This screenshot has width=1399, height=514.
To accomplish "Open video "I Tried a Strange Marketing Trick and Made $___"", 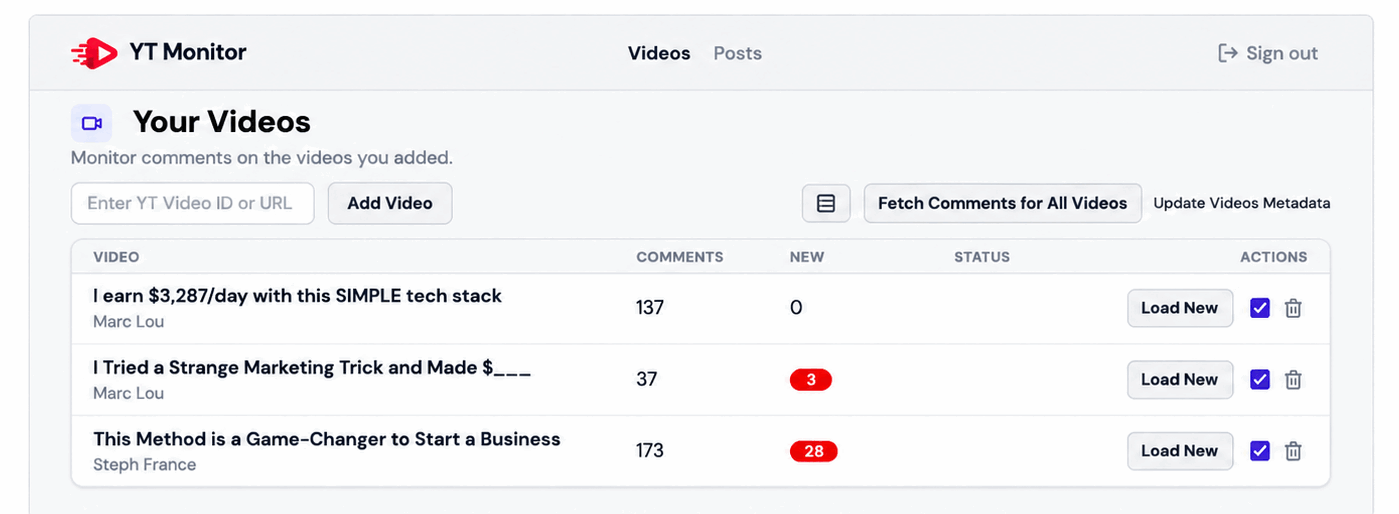I will coord(312,368).
